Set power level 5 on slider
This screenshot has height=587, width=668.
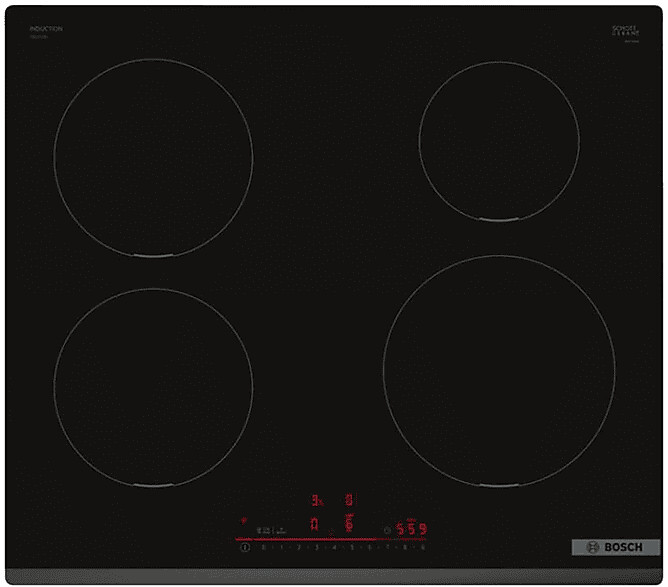pos(352,548)
